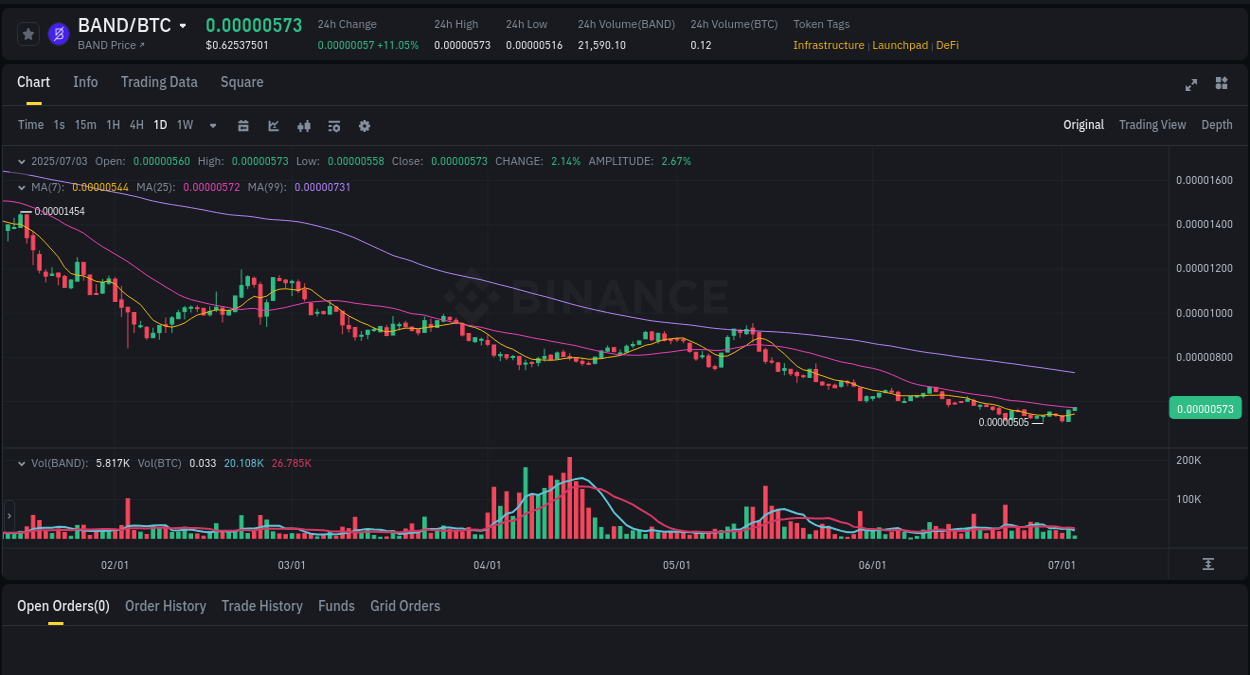Screen dimensions: 1250x675
Task: Collapse the MA indicator row chevron
Action: click(22, 186)
